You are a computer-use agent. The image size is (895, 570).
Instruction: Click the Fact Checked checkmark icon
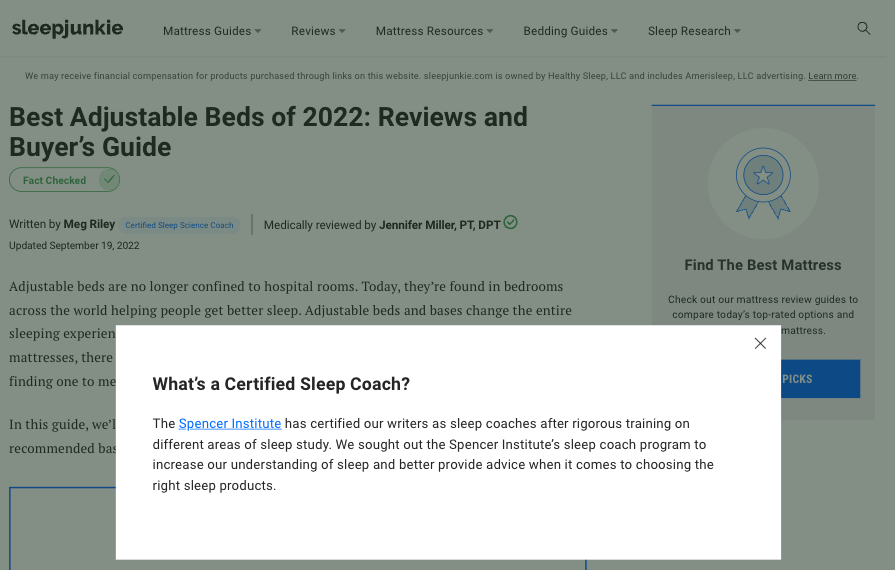pos(109,180)
